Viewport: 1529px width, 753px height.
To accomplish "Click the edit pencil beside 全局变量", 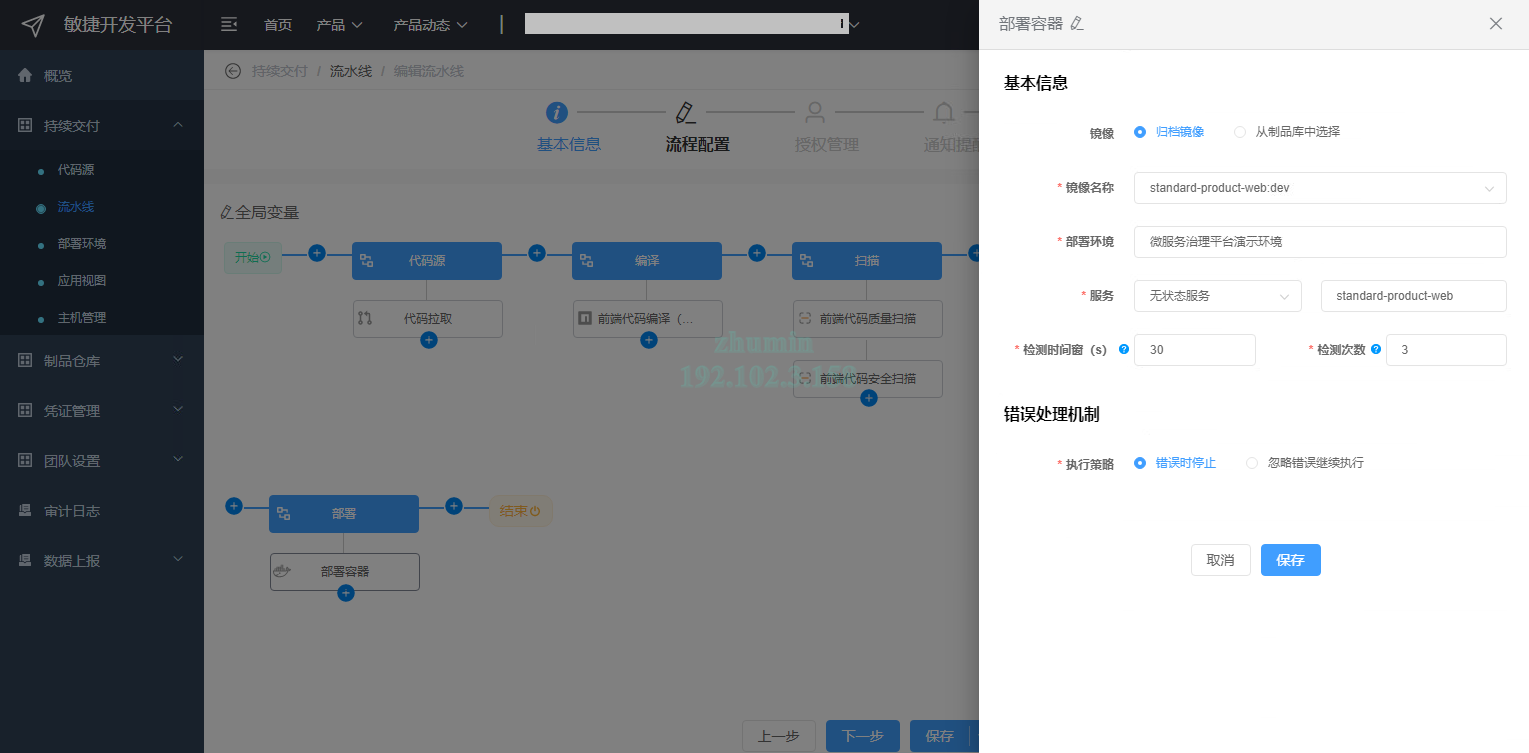I will tap(226, 212).
